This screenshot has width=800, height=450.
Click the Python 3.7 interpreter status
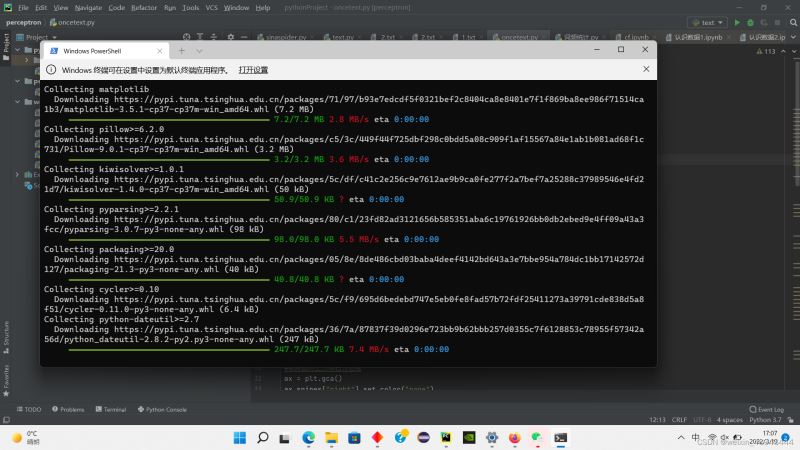[765, 419]
